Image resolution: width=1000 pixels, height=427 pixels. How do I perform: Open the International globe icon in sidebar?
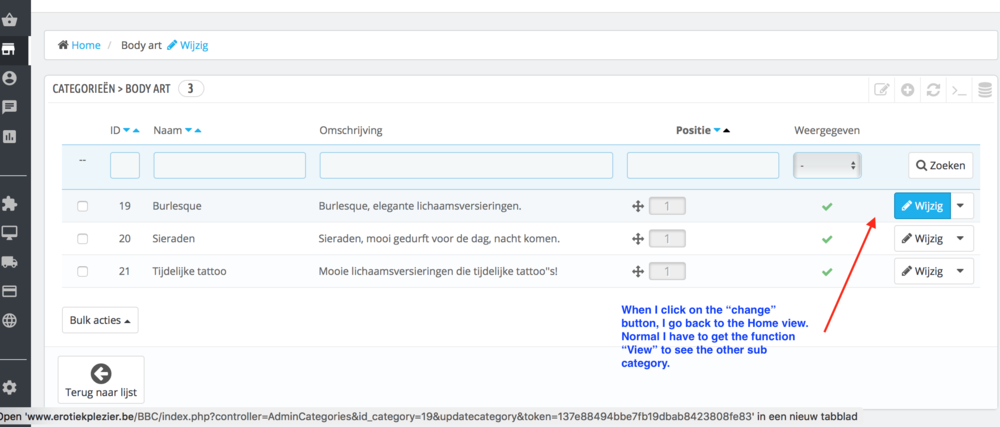pos(10,320)
